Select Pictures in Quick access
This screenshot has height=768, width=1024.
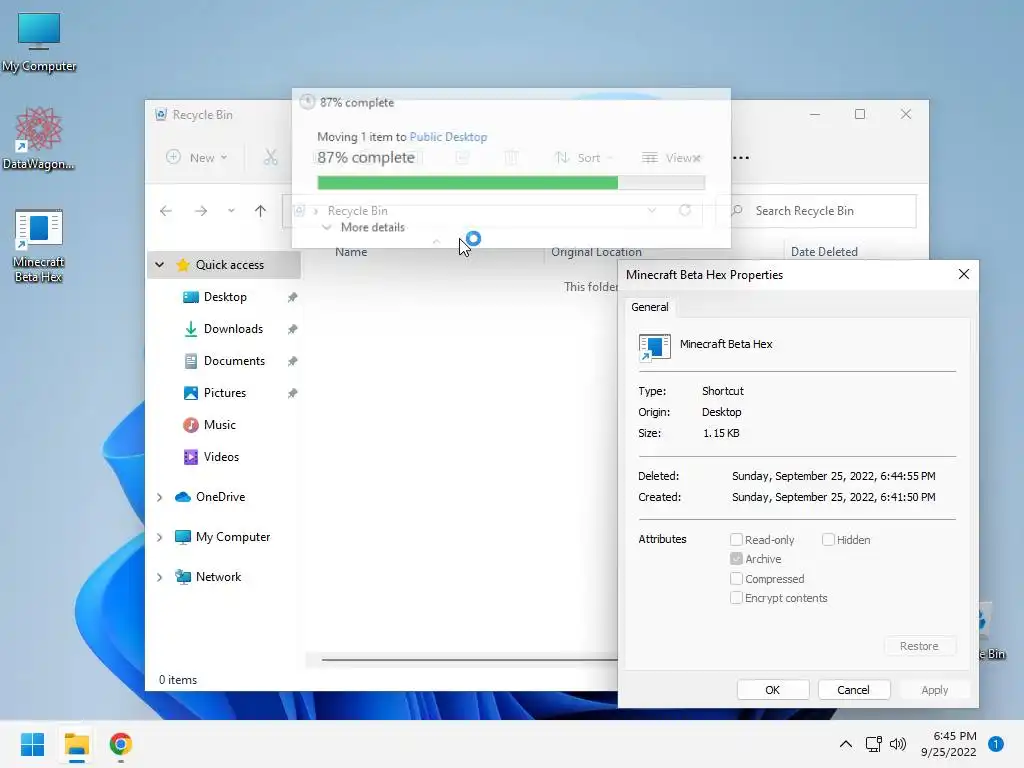(225, 392)
